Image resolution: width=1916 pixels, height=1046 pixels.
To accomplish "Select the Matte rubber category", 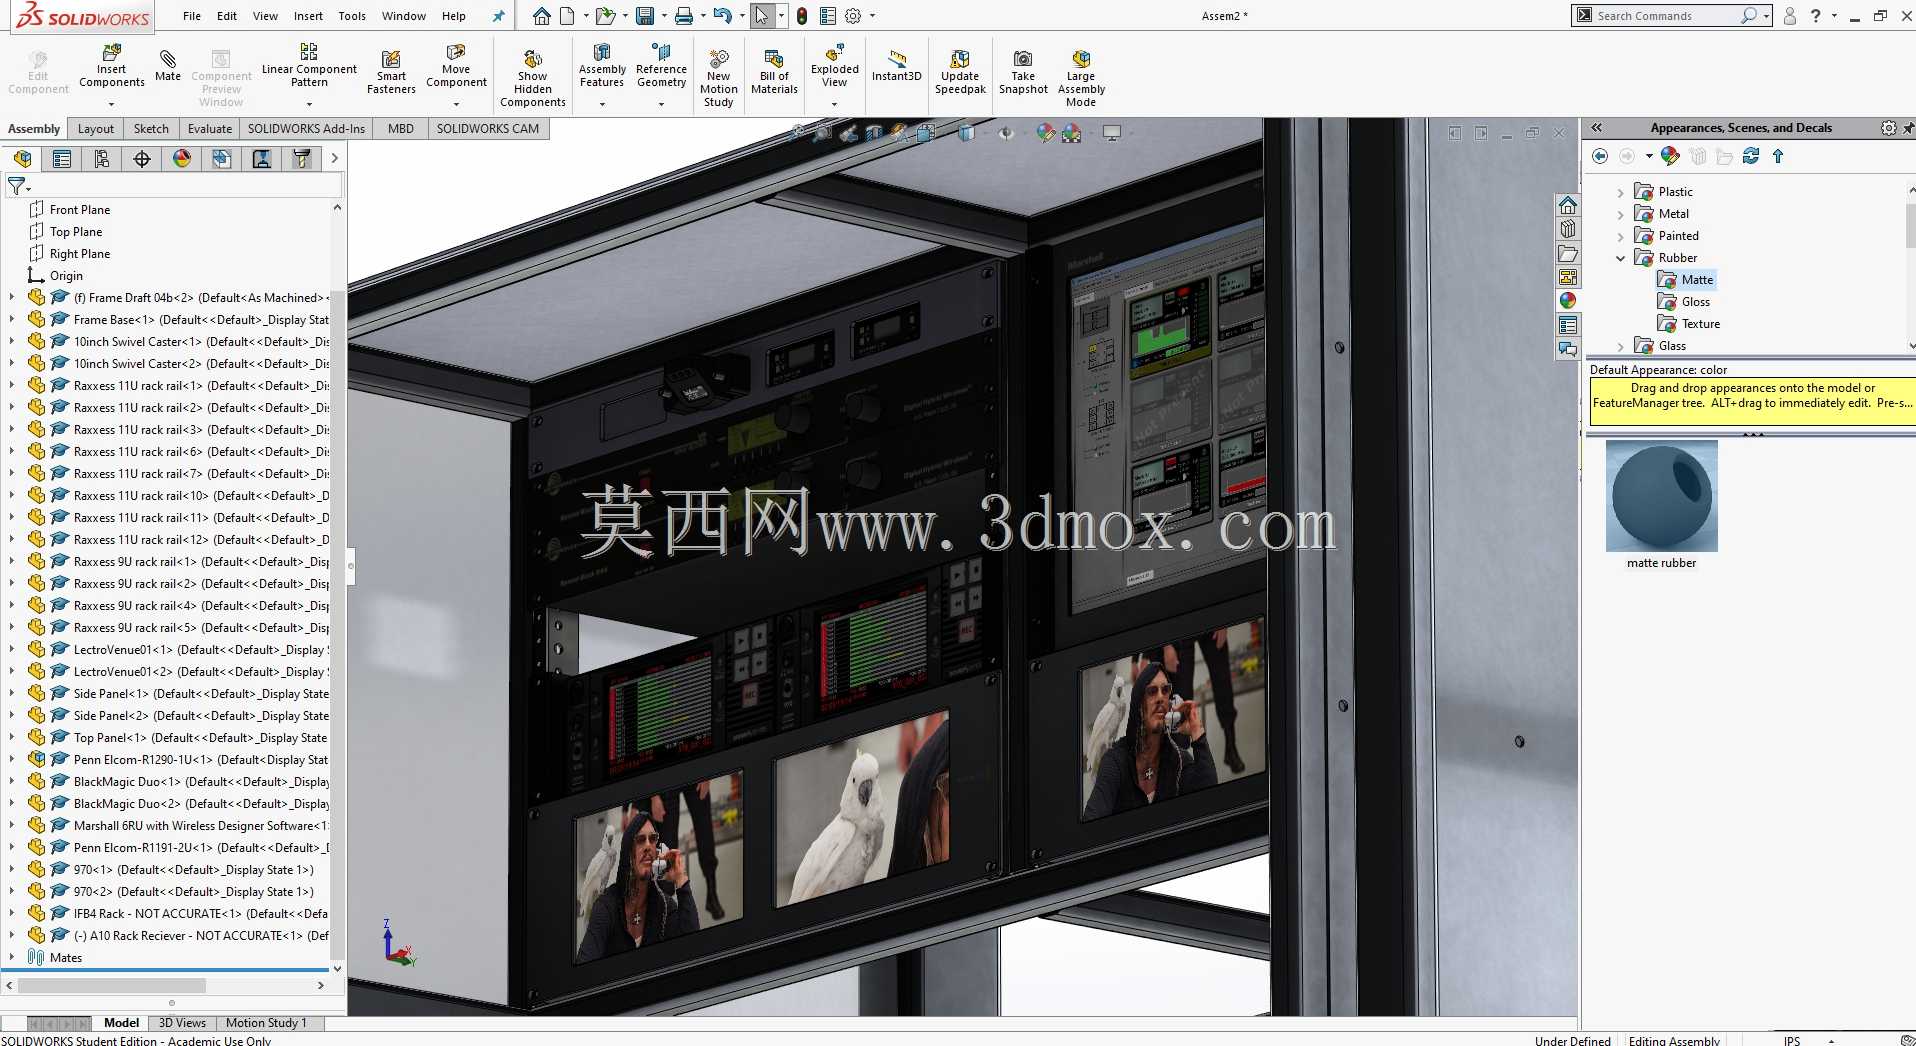I will click(1697, 280).
